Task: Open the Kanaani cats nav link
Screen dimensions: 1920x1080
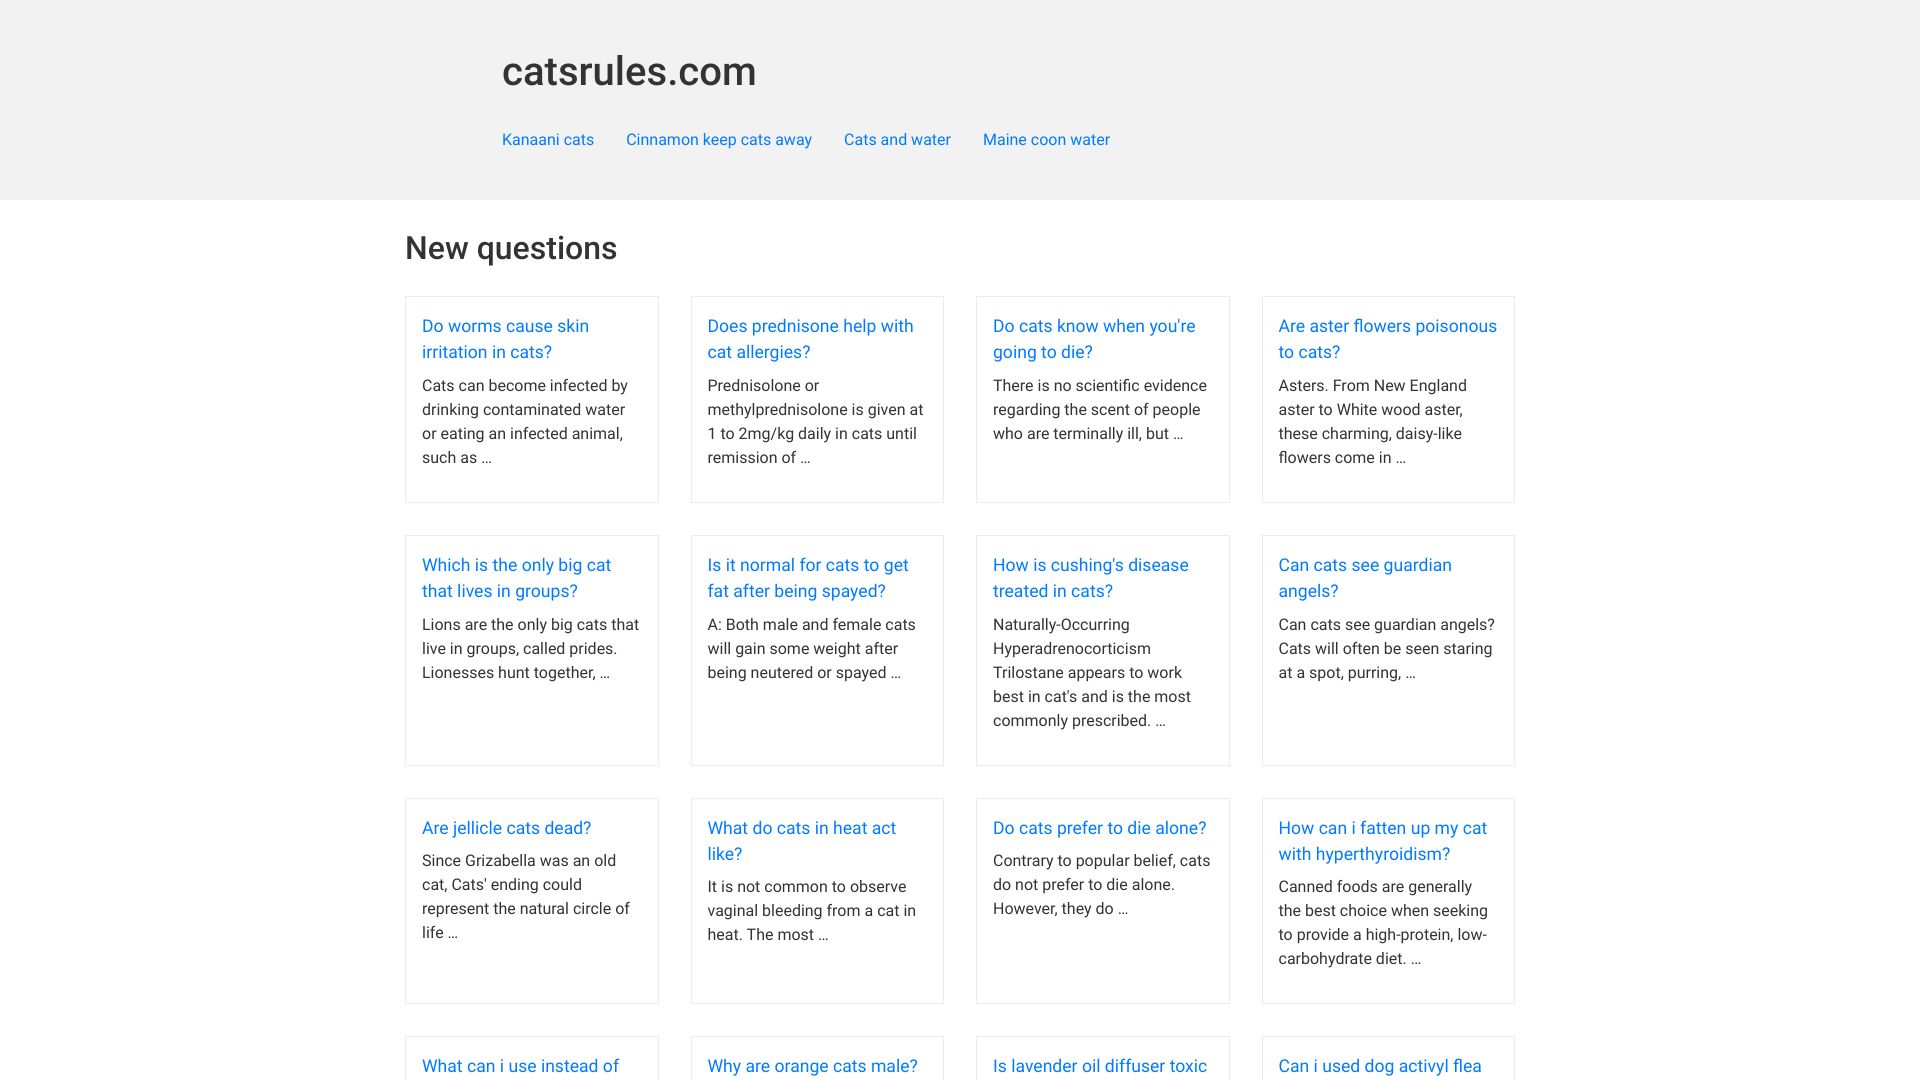Action: pos(547,140)
